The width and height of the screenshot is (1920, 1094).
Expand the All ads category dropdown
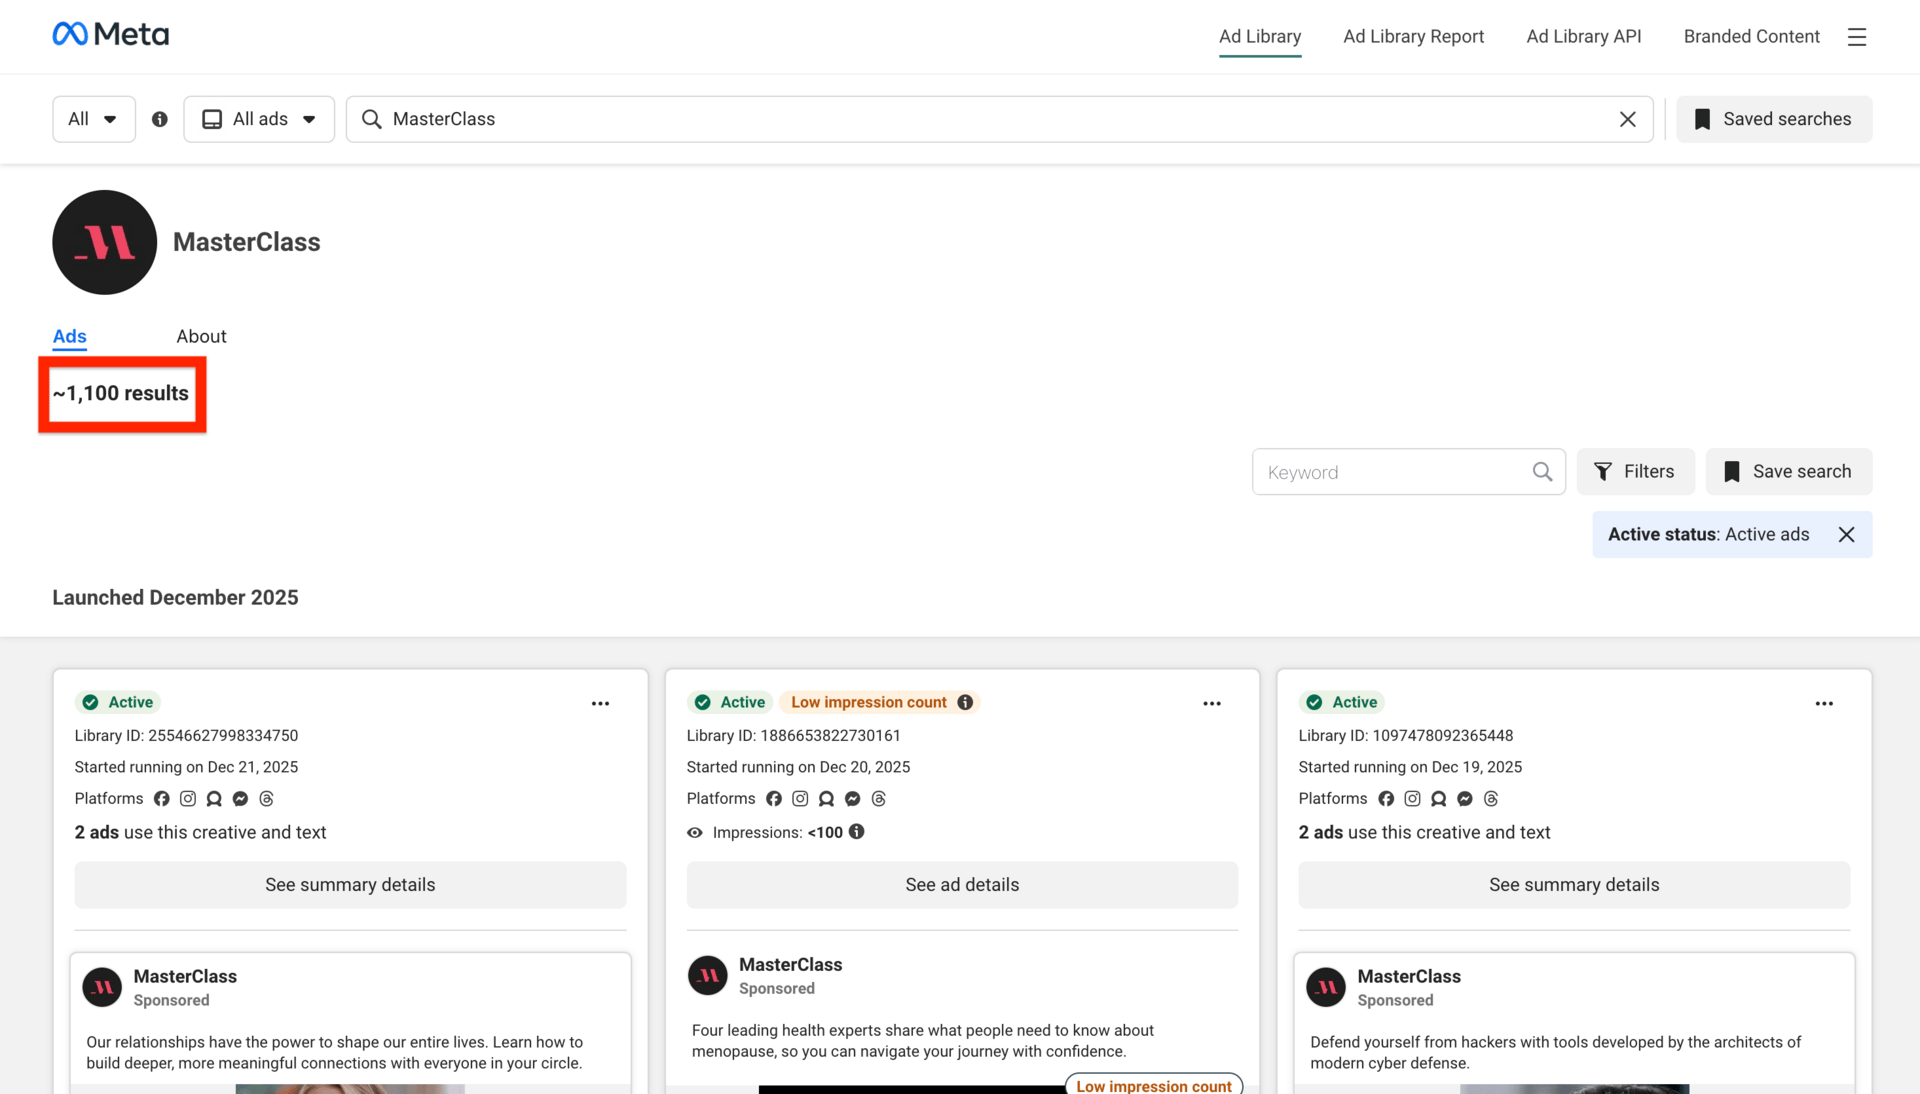(x=259, y=119)
